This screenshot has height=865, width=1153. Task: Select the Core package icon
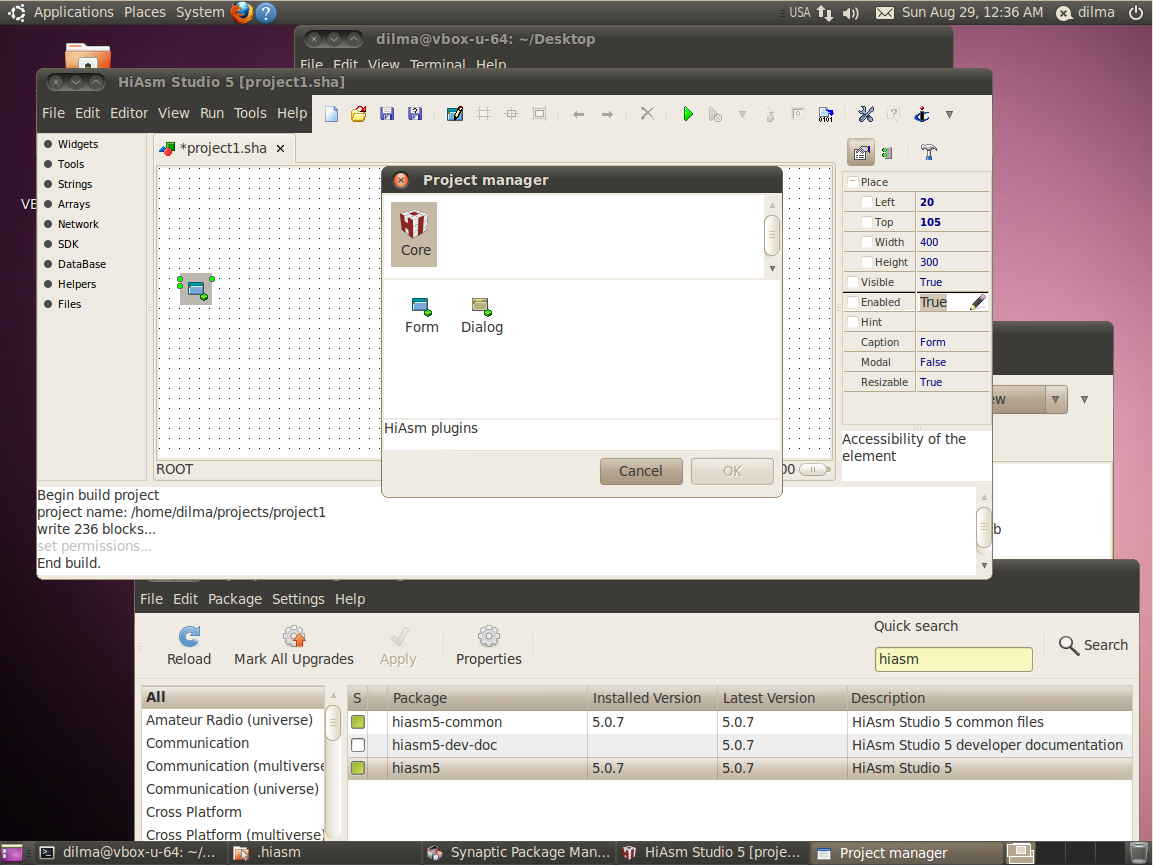(414, 234)
